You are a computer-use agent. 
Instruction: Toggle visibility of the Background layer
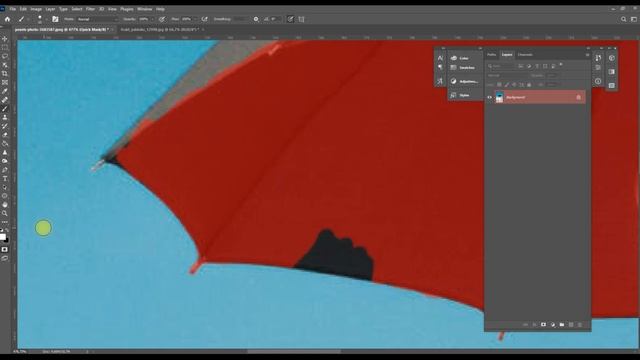489,97
